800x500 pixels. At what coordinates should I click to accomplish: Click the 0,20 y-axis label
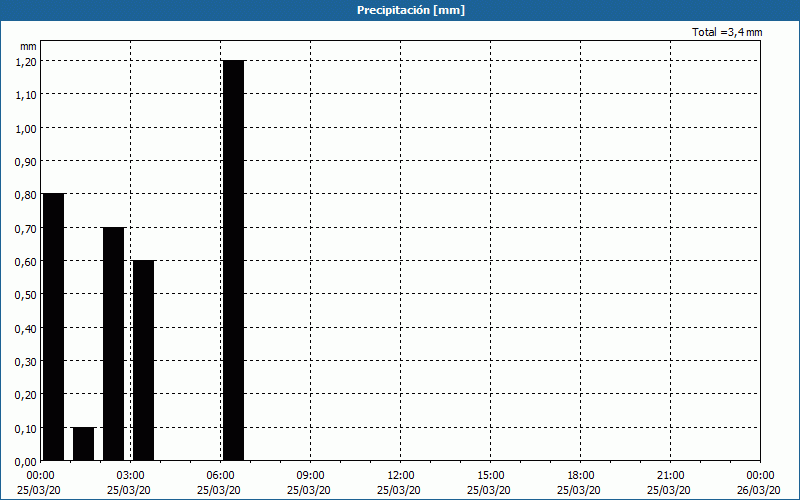point(26,395)
